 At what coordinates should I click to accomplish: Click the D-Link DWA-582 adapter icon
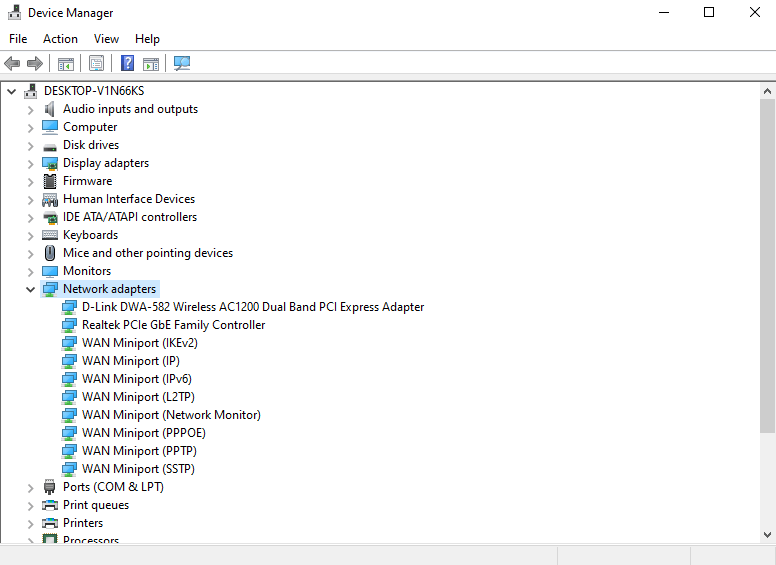[x=69, y=307]
